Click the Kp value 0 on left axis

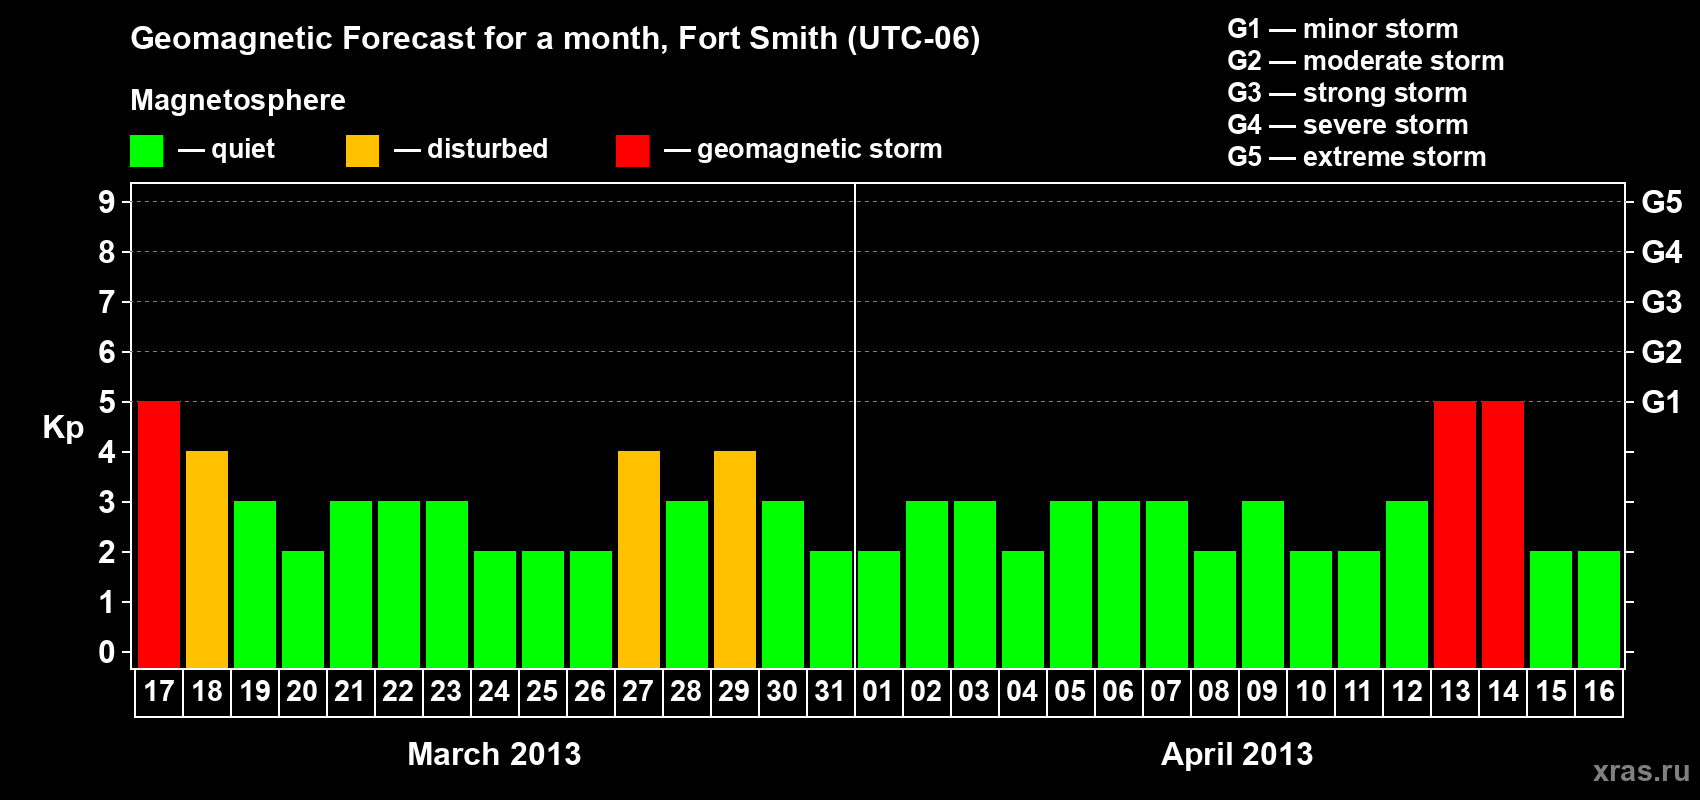pyautogui.click(x=107, y=652)
